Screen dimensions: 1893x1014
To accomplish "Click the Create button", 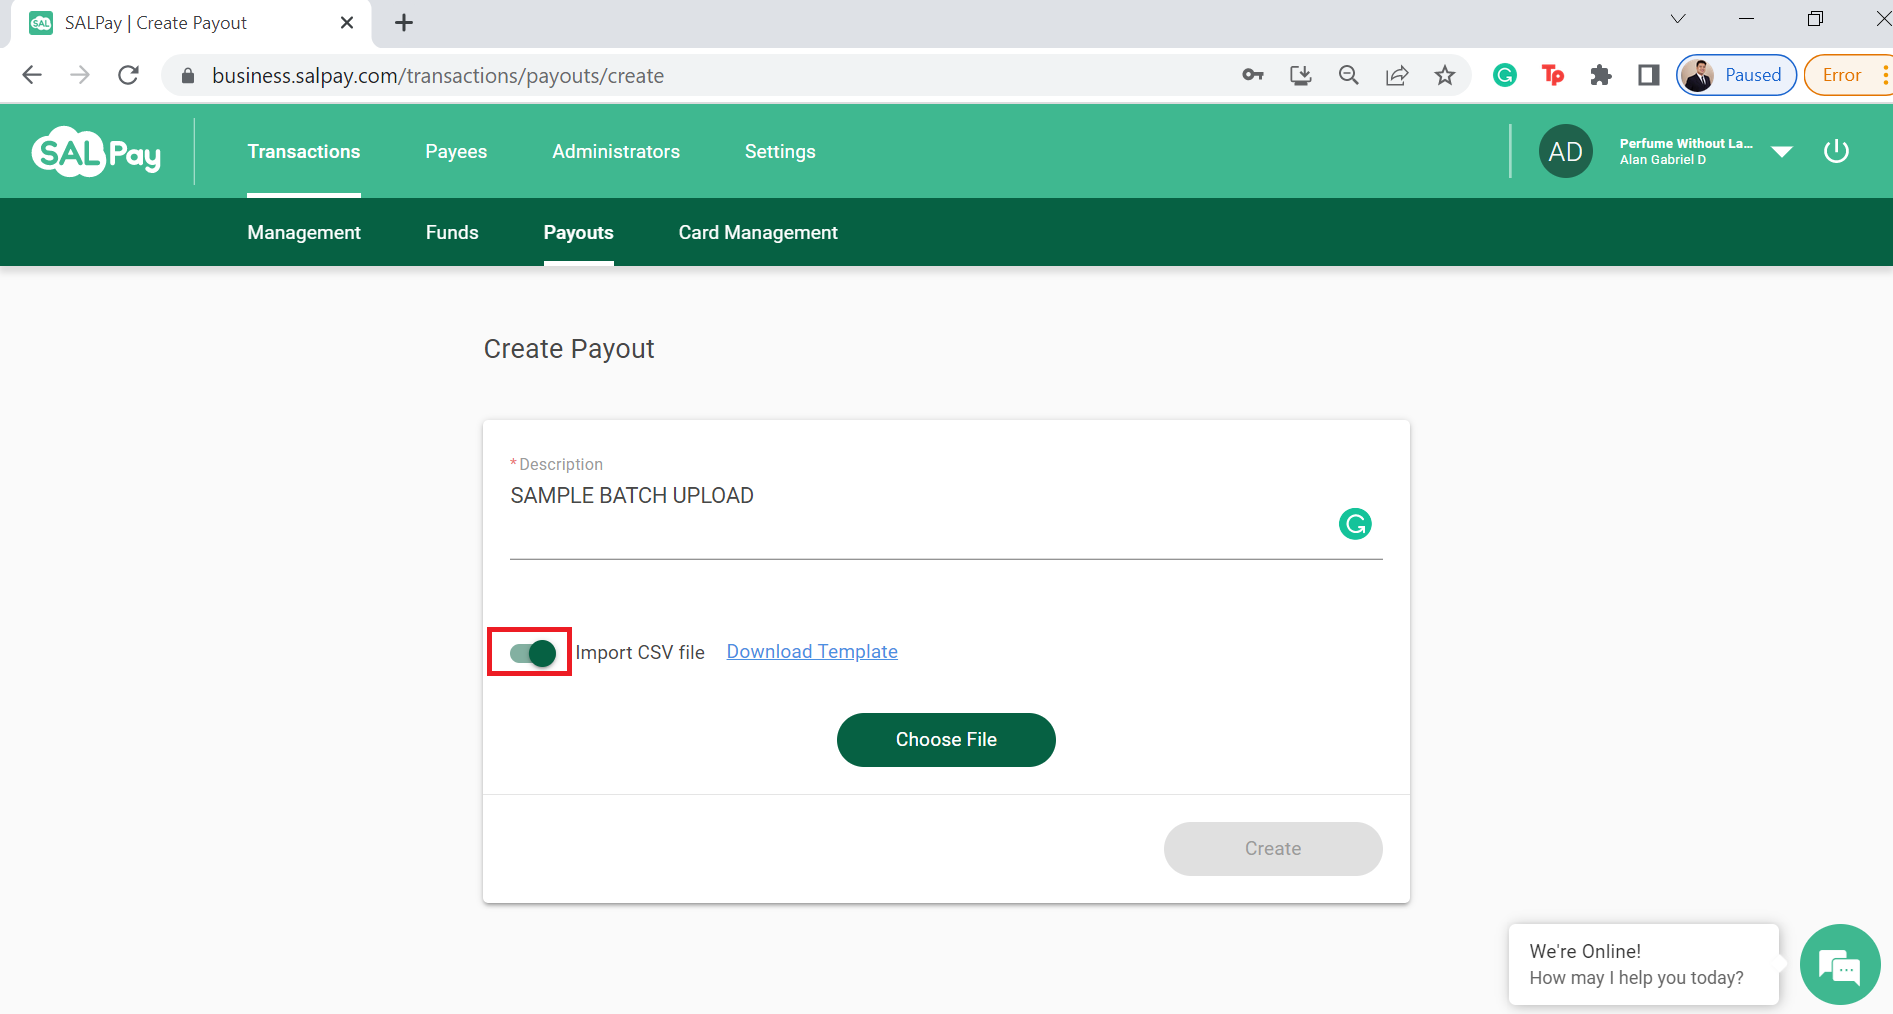I will (x=1273, y=849).
